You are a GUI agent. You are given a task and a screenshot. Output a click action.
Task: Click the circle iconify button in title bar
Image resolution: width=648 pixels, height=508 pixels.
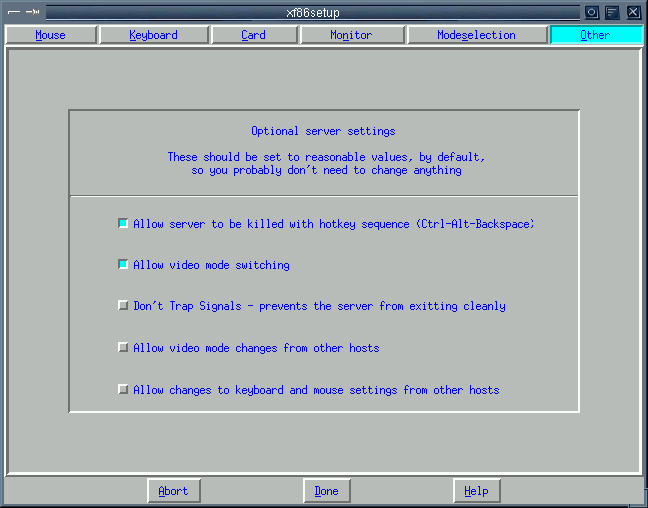[592, 12]
